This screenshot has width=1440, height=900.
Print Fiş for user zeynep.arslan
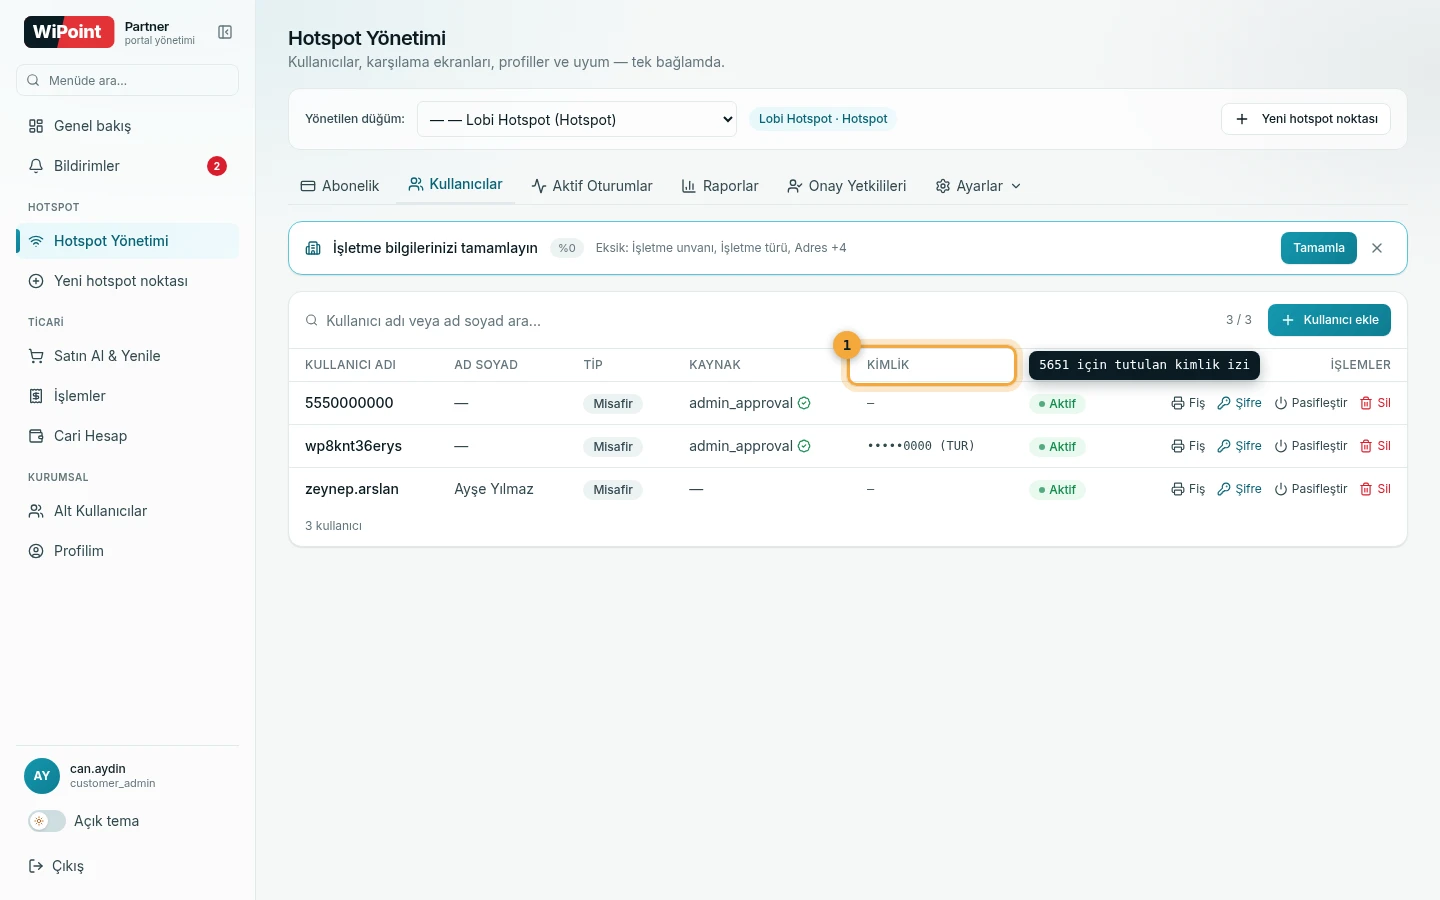click(x=1188, y=489)
